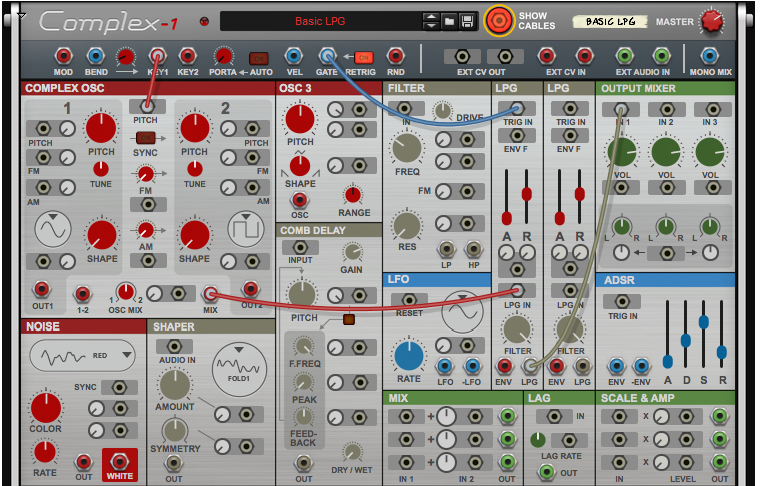Select oscillator 2 square waveform display

coord(246,229)
